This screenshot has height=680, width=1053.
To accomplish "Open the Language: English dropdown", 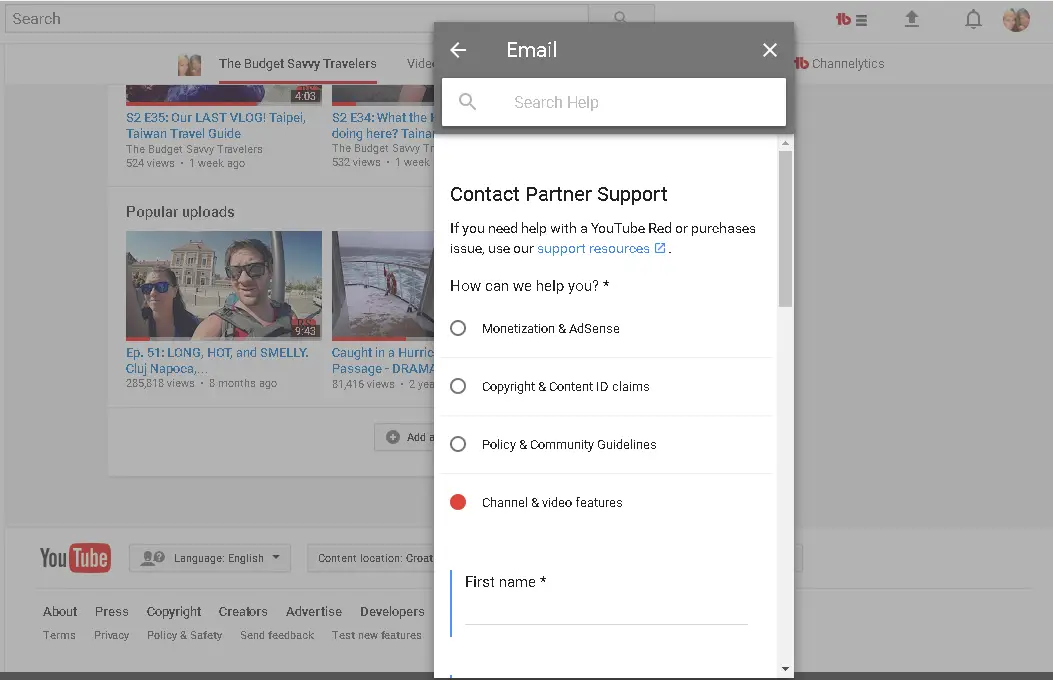I will [x=210, y=558].
